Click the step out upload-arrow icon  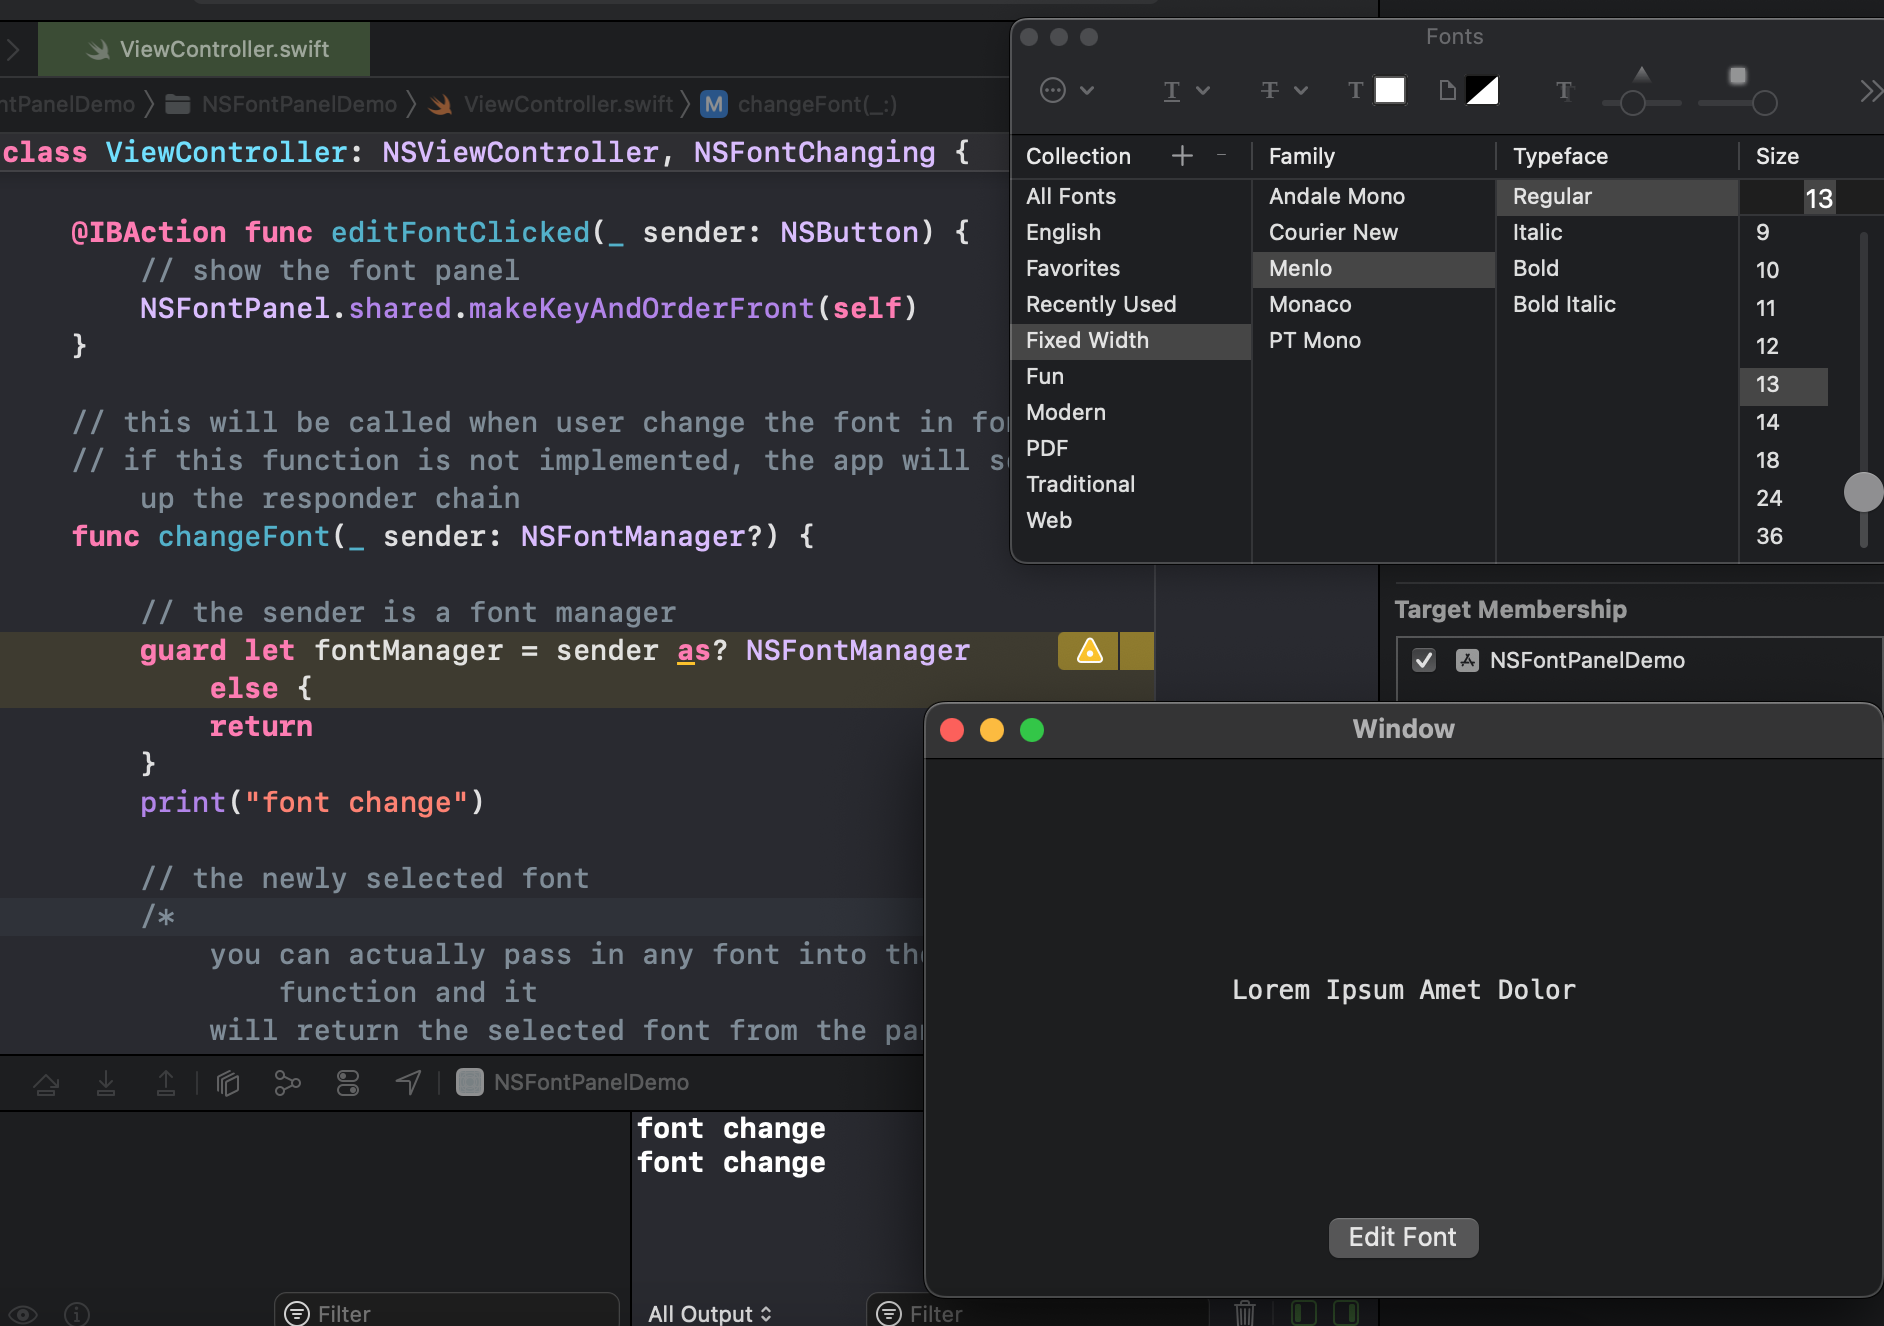(166, 1083)
